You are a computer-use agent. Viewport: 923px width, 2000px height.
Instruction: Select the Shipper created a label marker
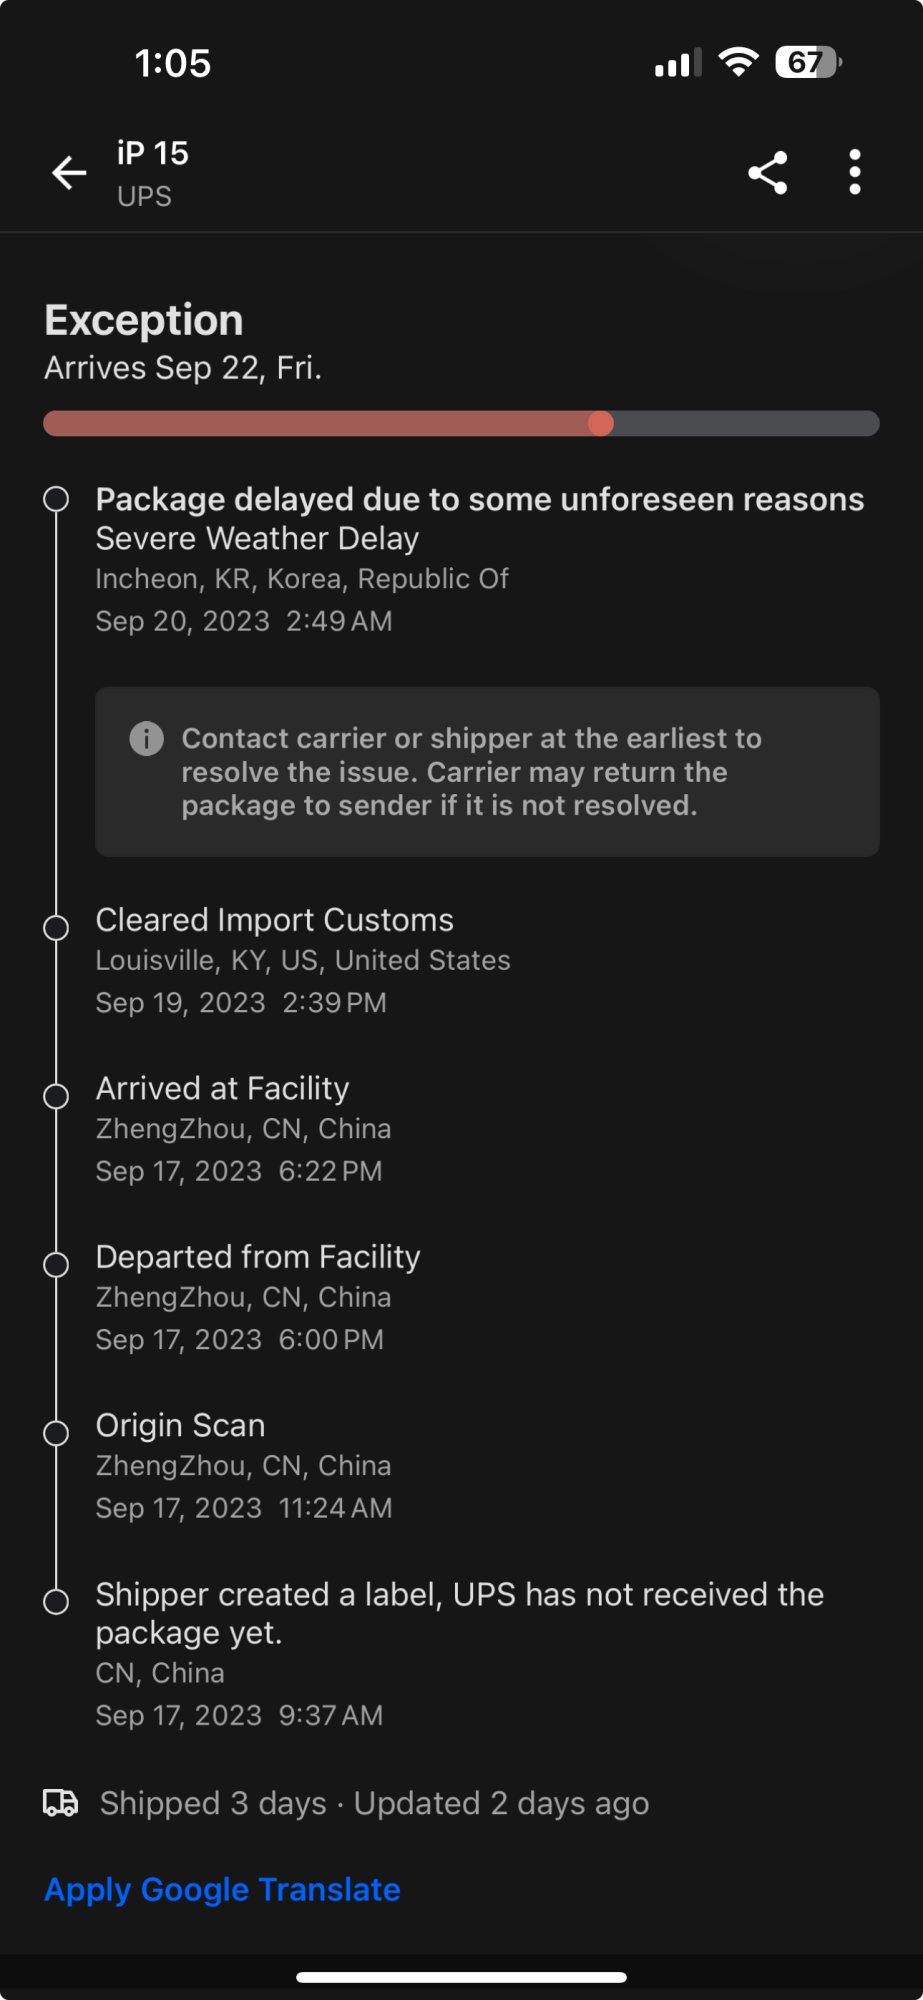pos(57,1601)
